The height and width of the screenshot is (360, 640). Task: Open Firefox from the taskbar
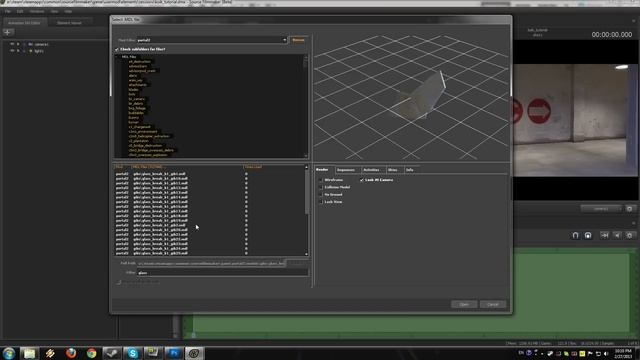pyautogui.click(x=71, y=353)
